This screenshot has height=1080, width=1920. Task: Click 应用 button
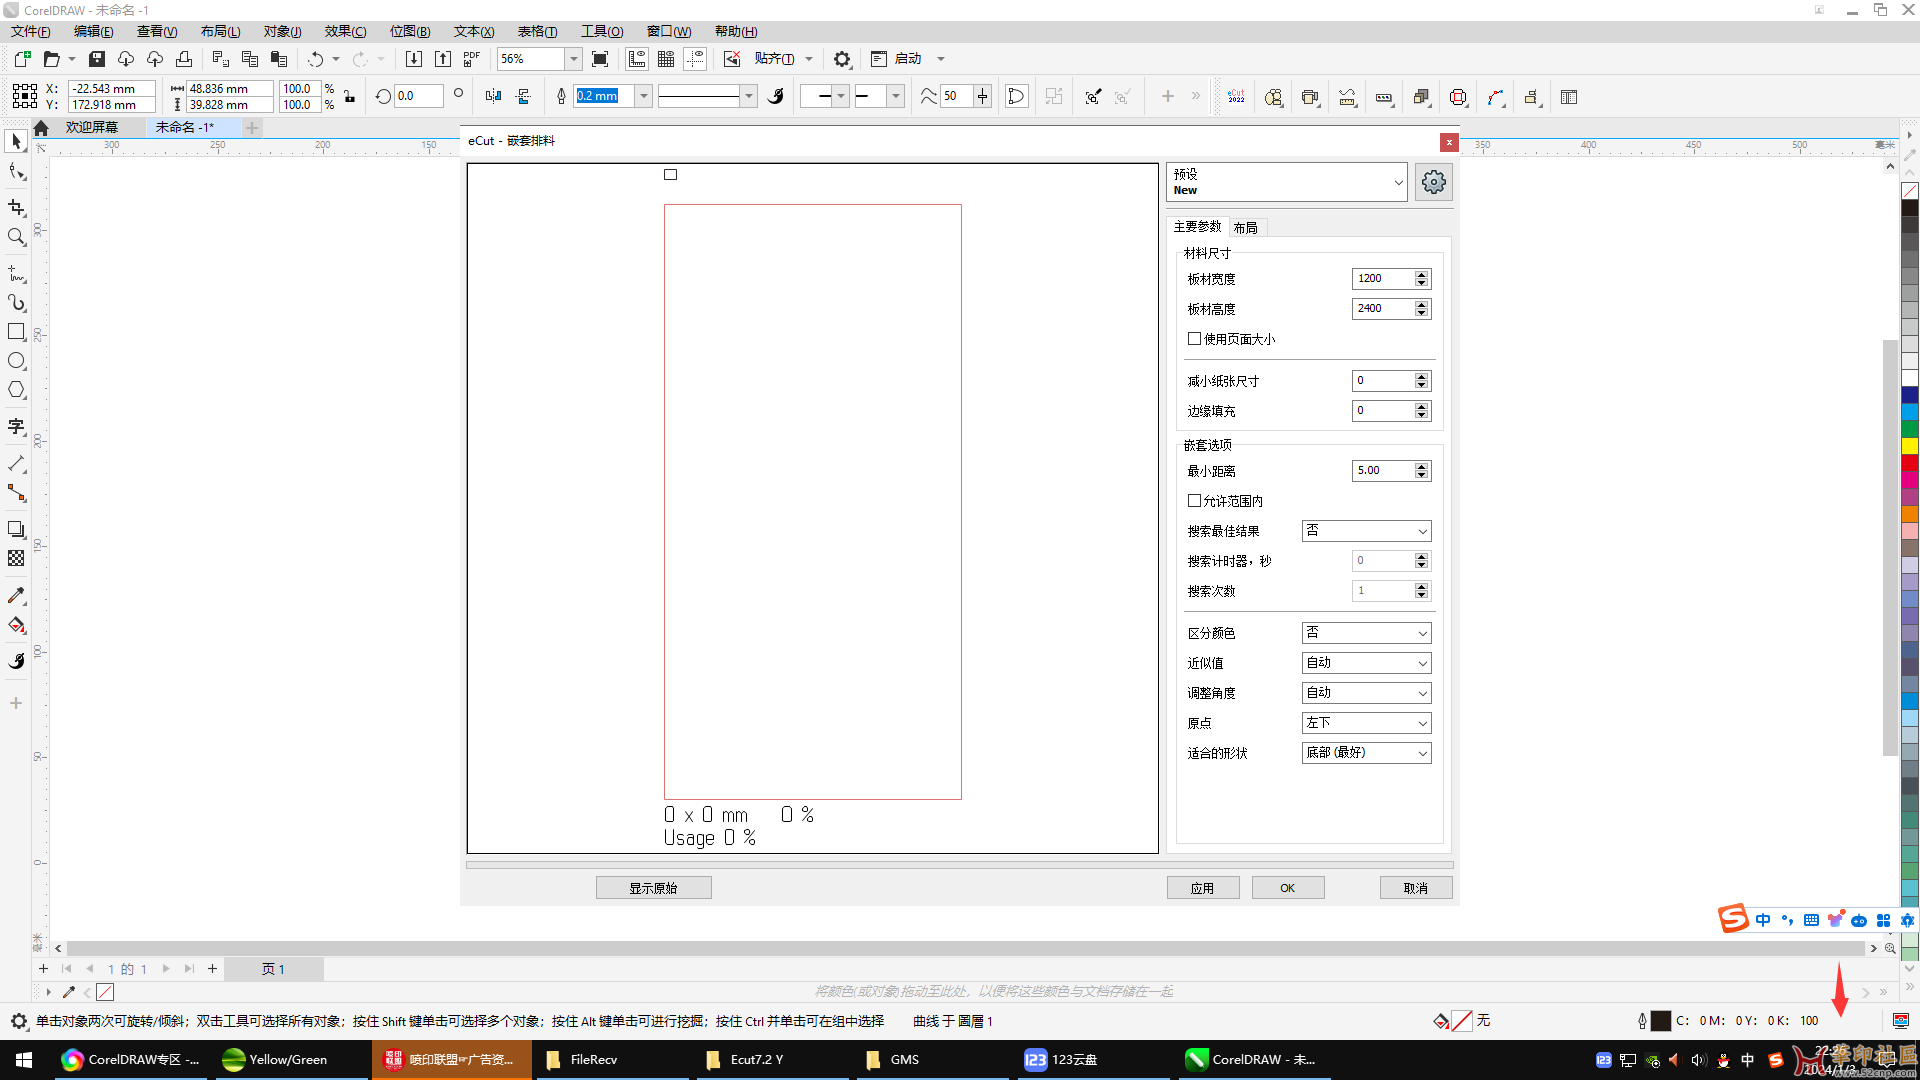click(x=1203, y=886)
